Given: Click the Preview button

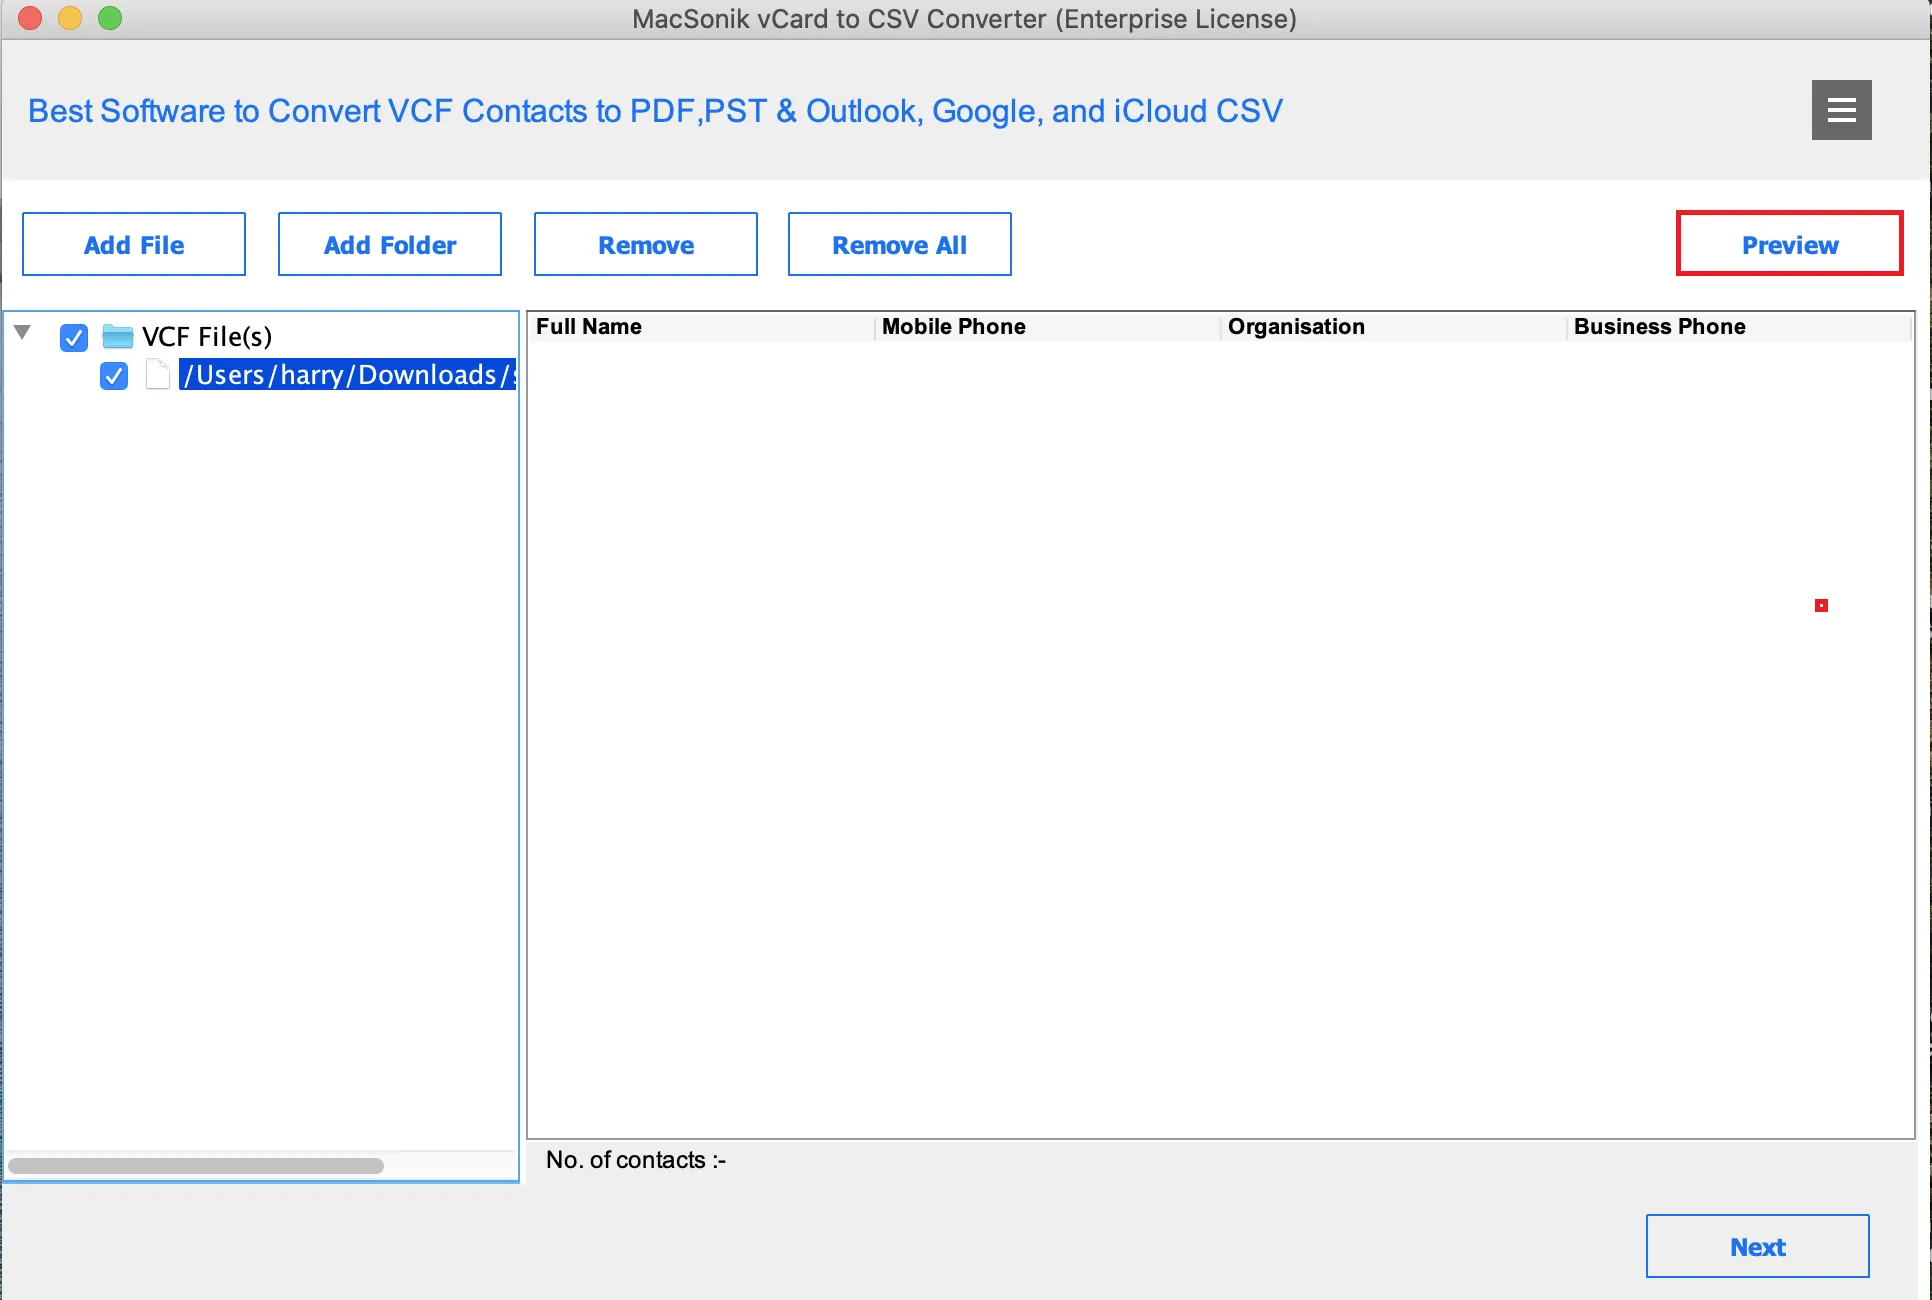Looking at the screenshot, I should [1790, 243].
